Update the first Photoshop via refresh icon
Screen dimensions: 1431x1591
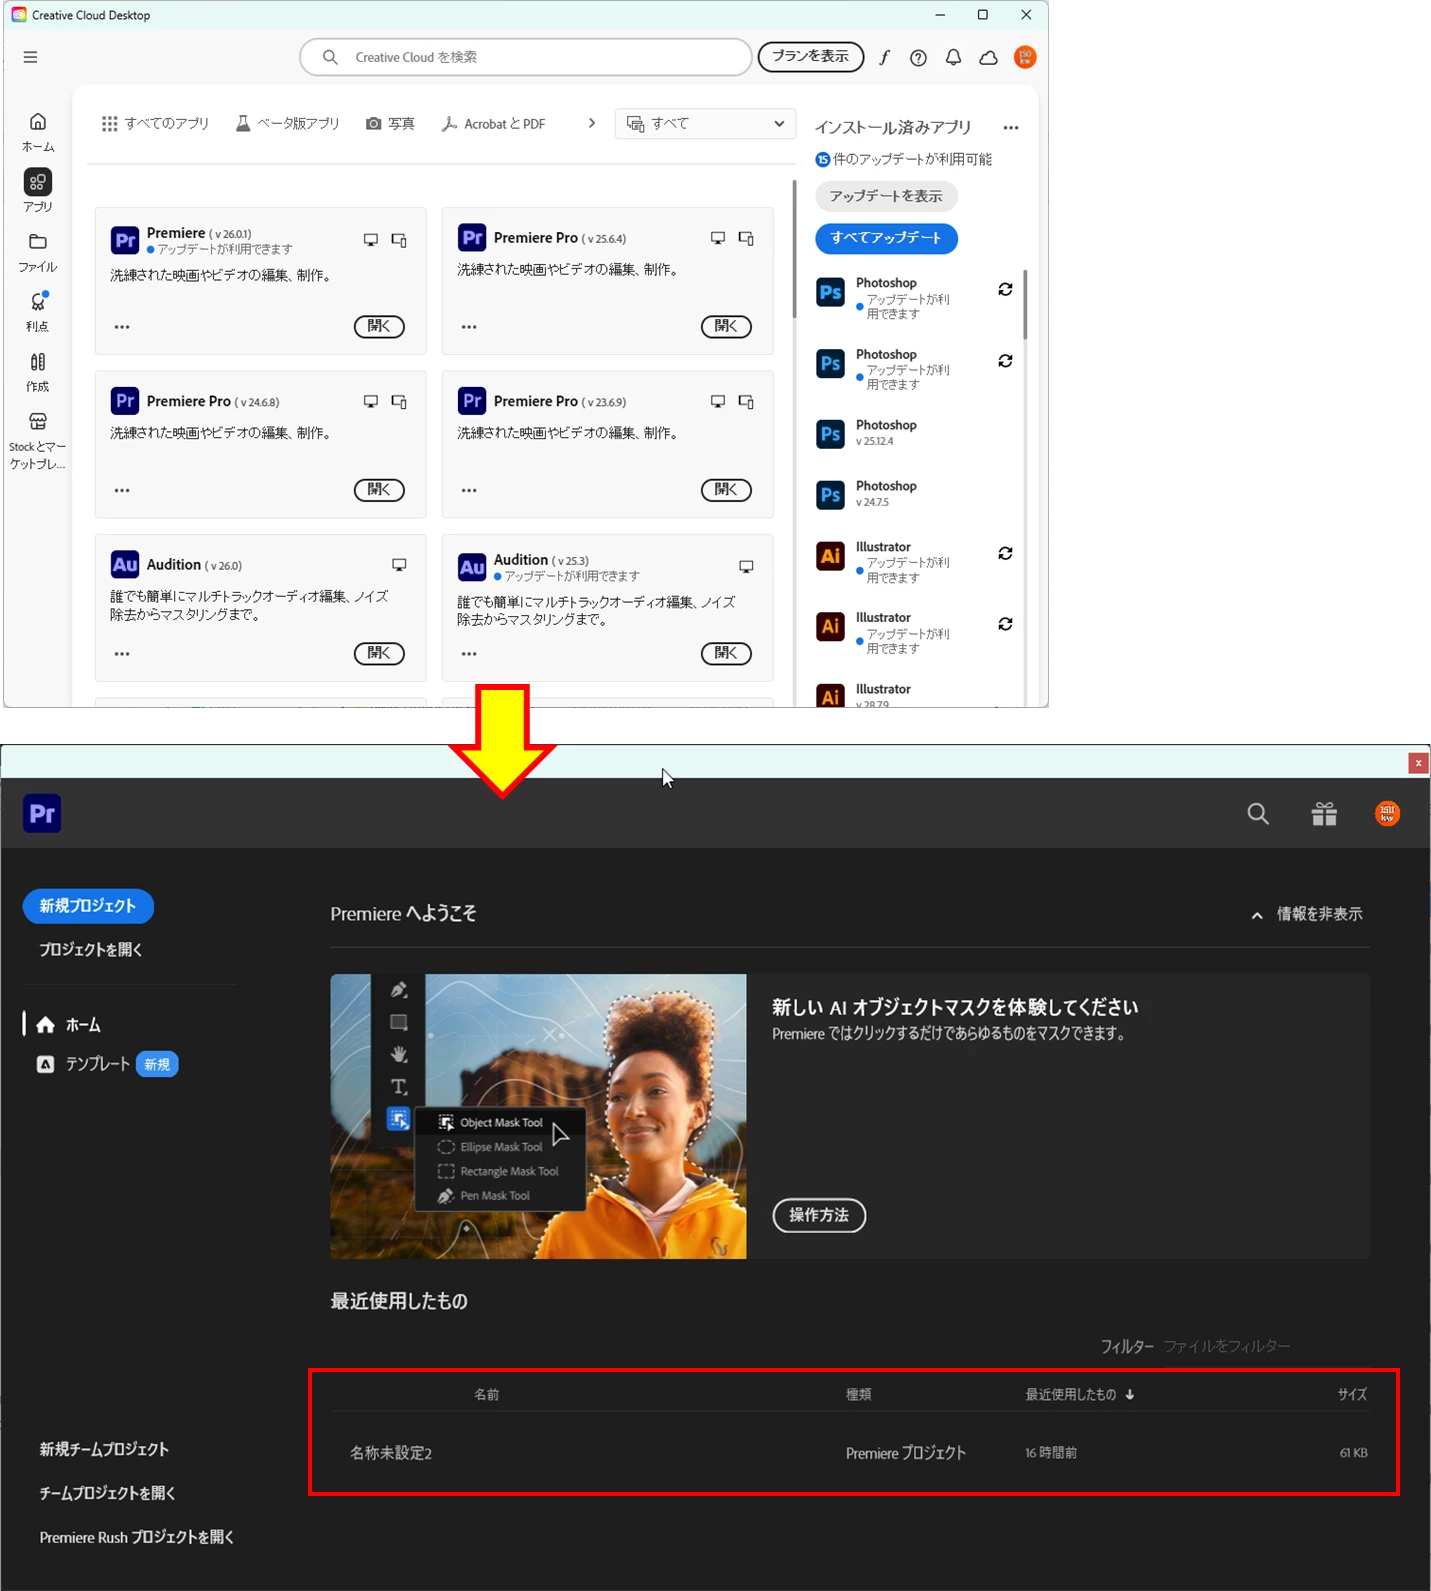pos(1005,290)
